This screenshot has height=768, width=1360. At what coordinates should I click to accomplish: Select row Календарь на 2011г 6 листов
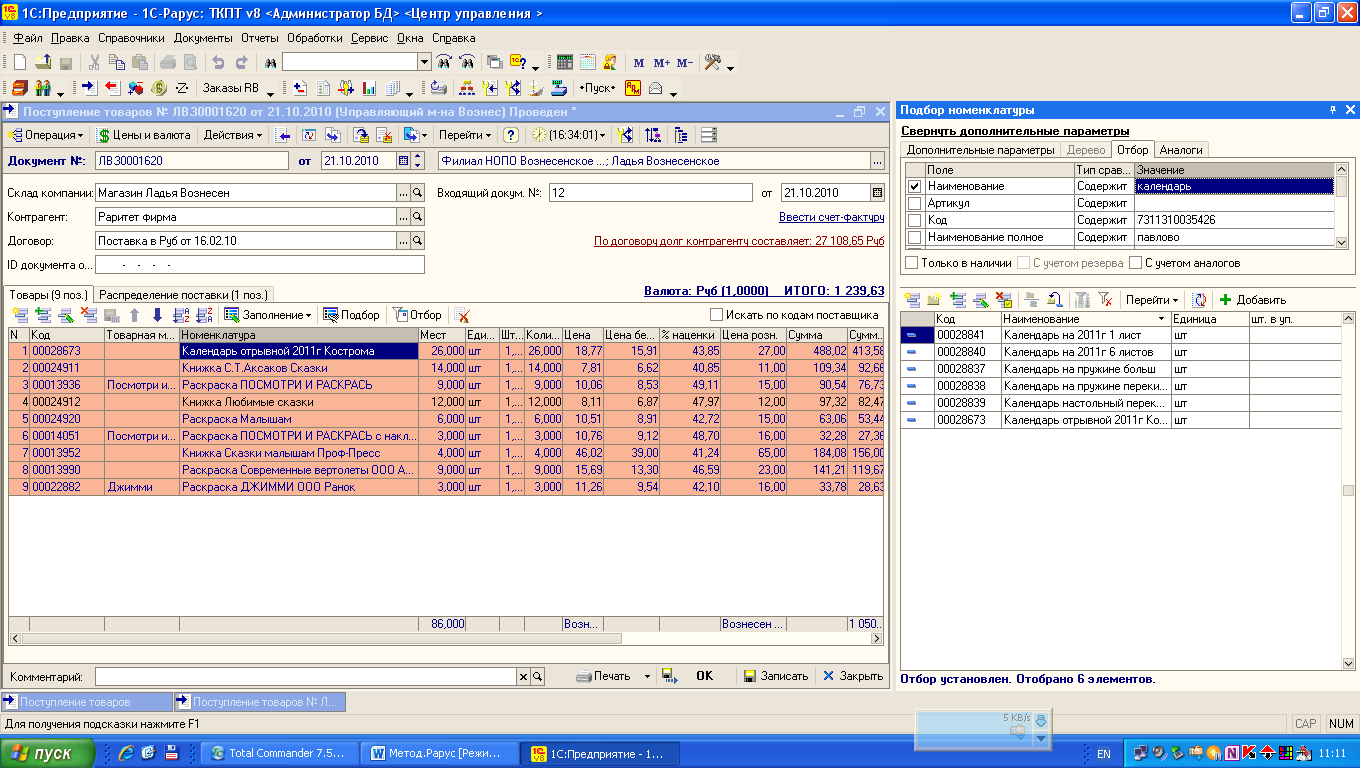pyautogui.click(x=1120, y=352)
